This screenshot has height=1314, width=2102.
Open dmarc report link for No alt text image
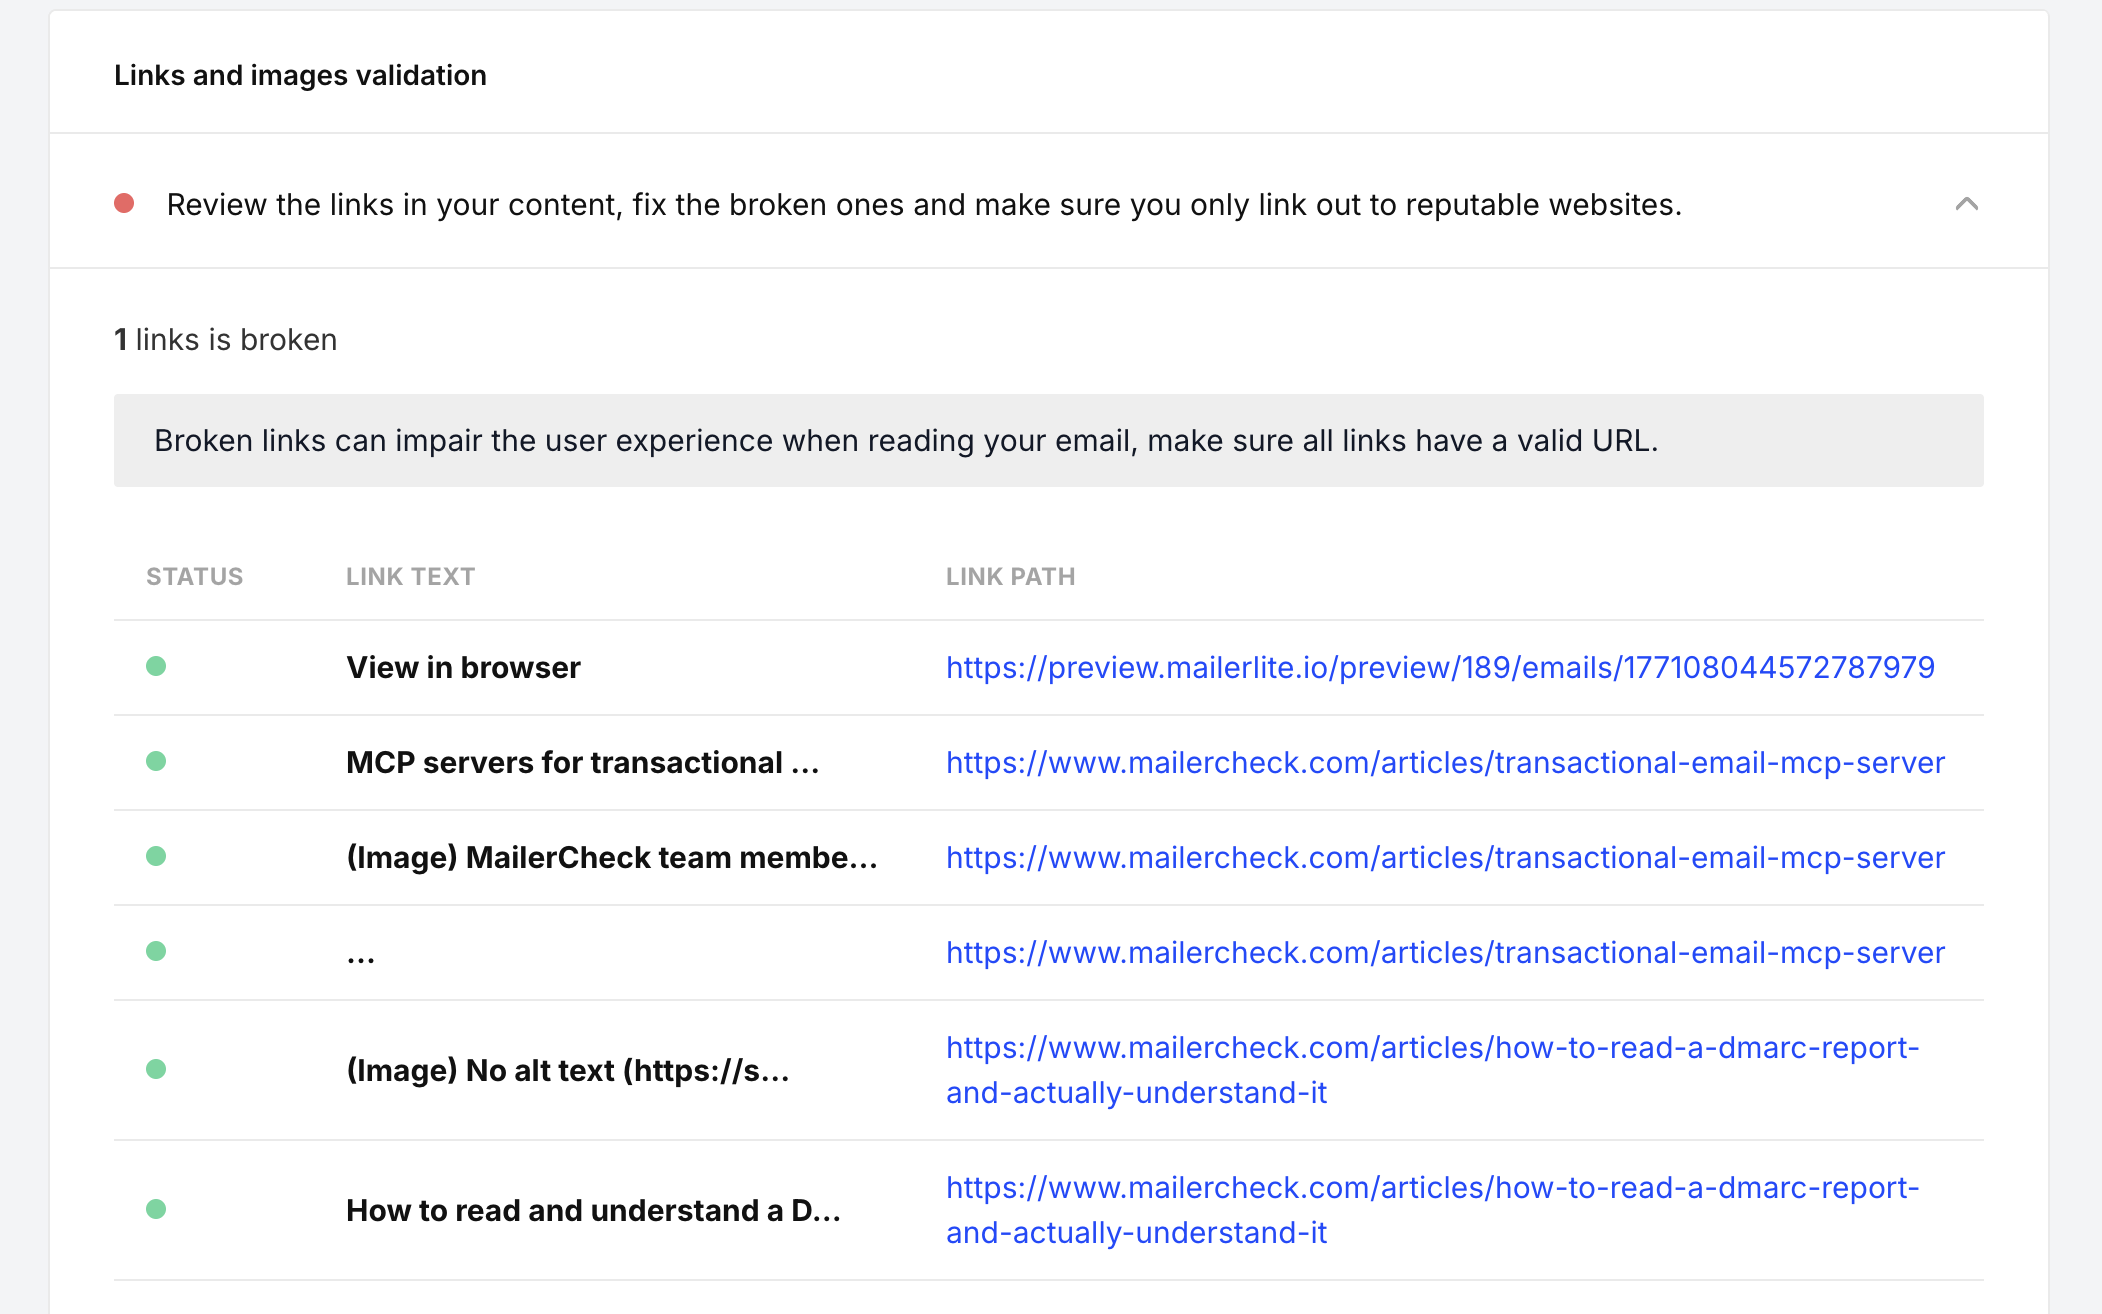(1432, 1048)
